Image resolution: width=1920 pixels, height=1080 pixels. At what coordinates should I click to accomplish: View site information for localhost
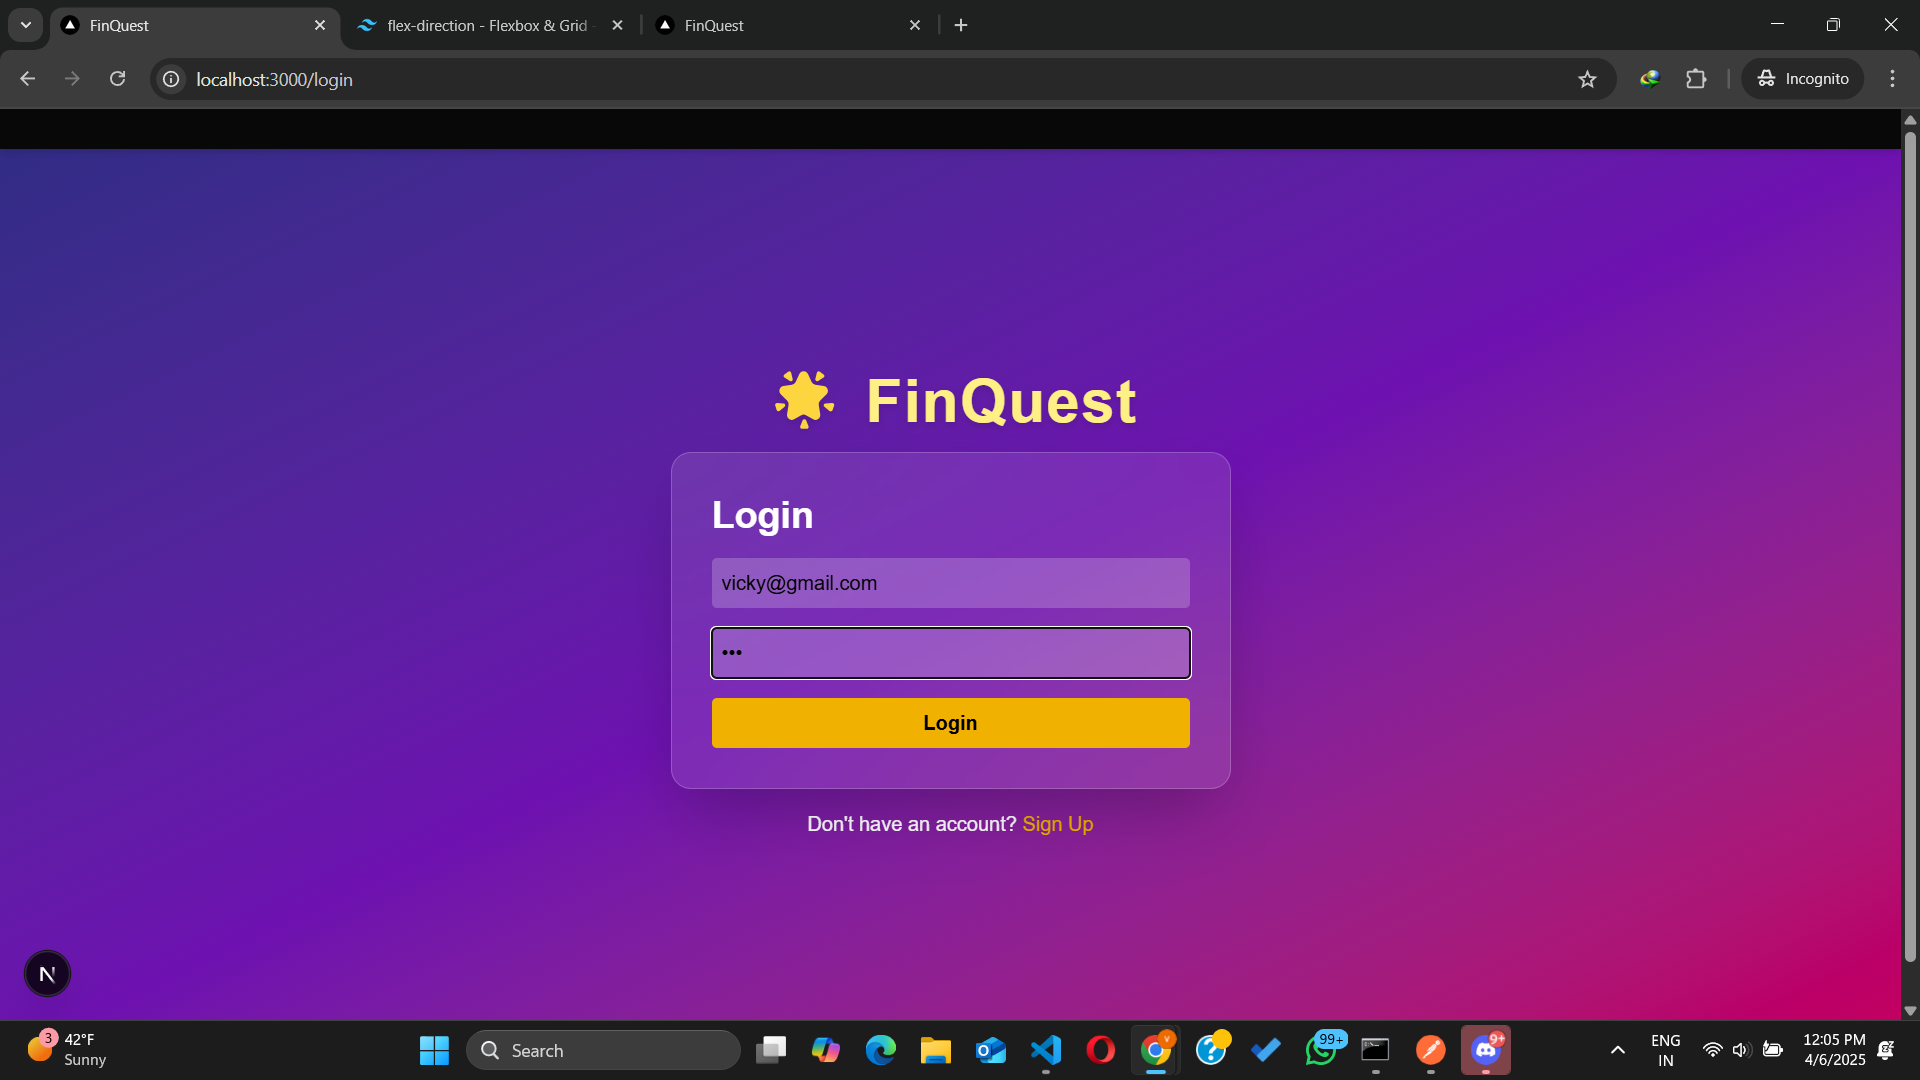(172, 79)
